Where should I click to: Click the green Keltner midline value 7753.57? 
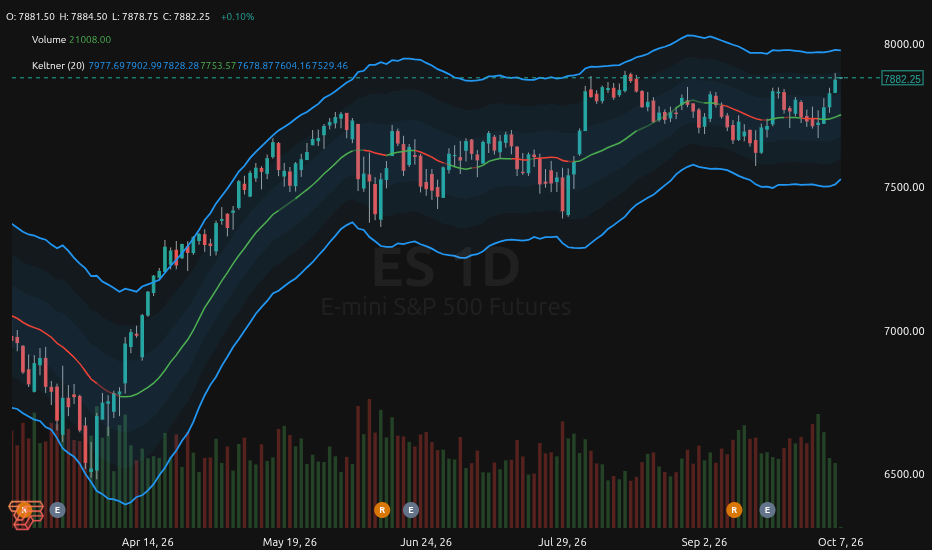(218, 65)
